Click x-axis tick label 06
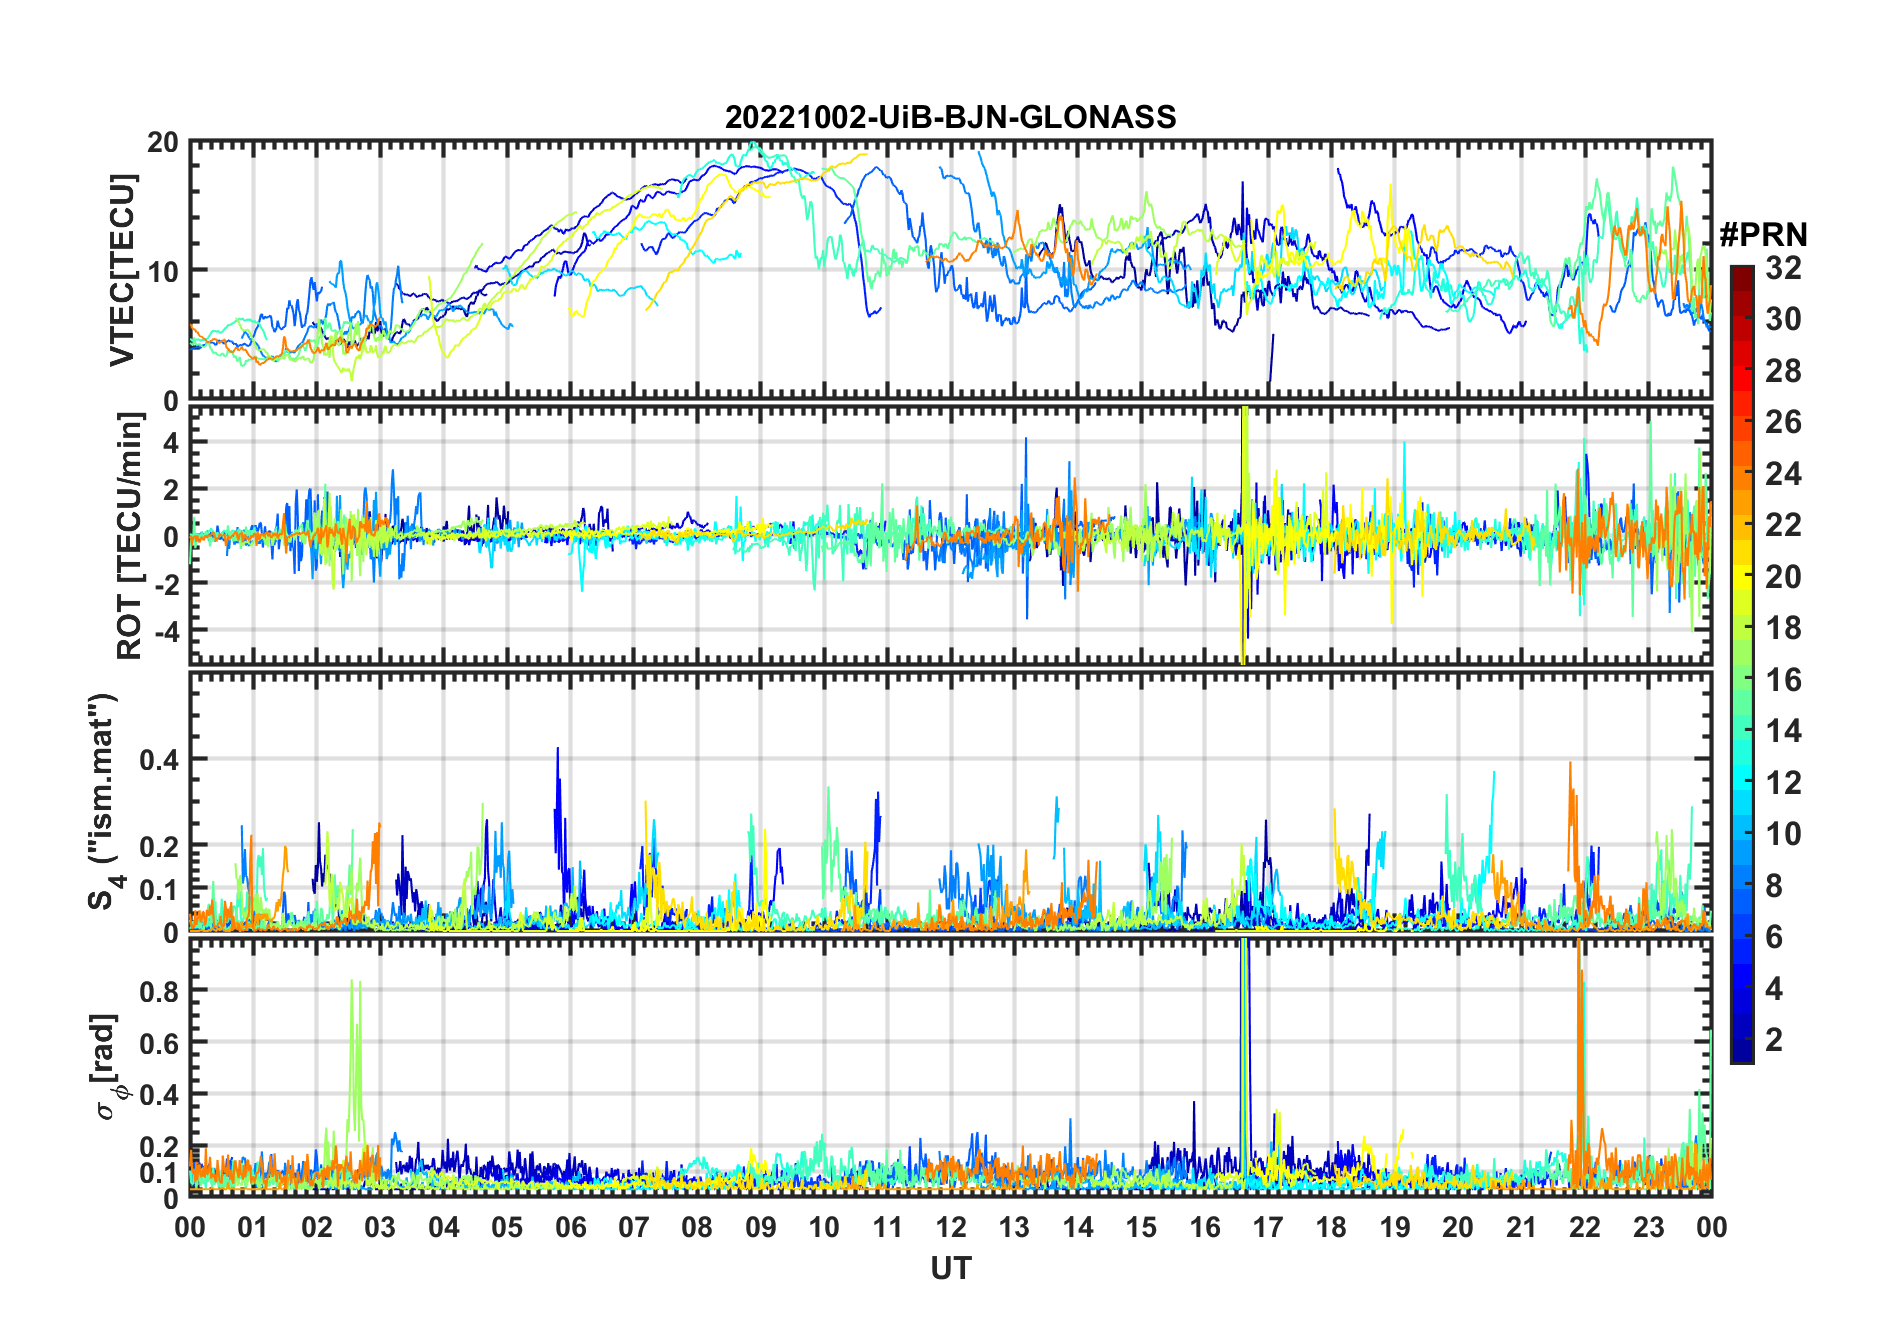Viewport: 1902px width, 1330px height. click(571, 1227)
